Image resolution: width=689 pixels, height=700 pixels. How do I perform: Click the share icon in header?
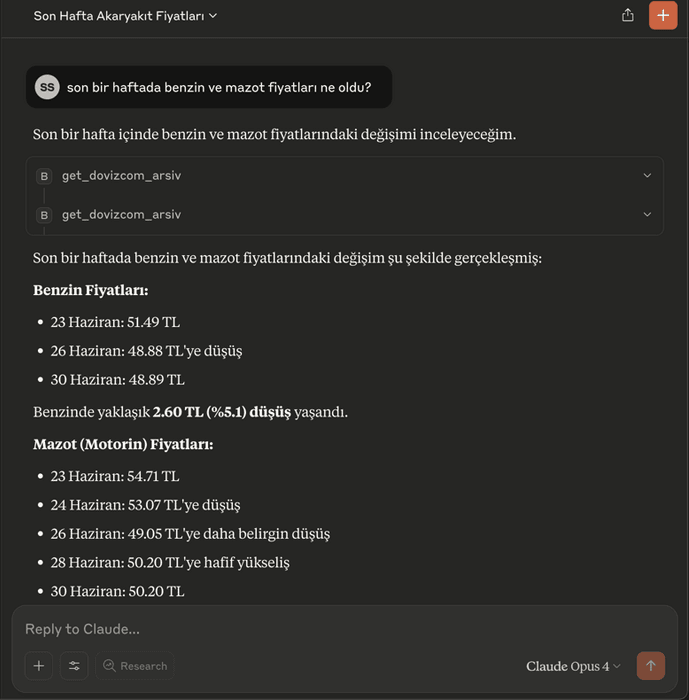click(627, 16)
